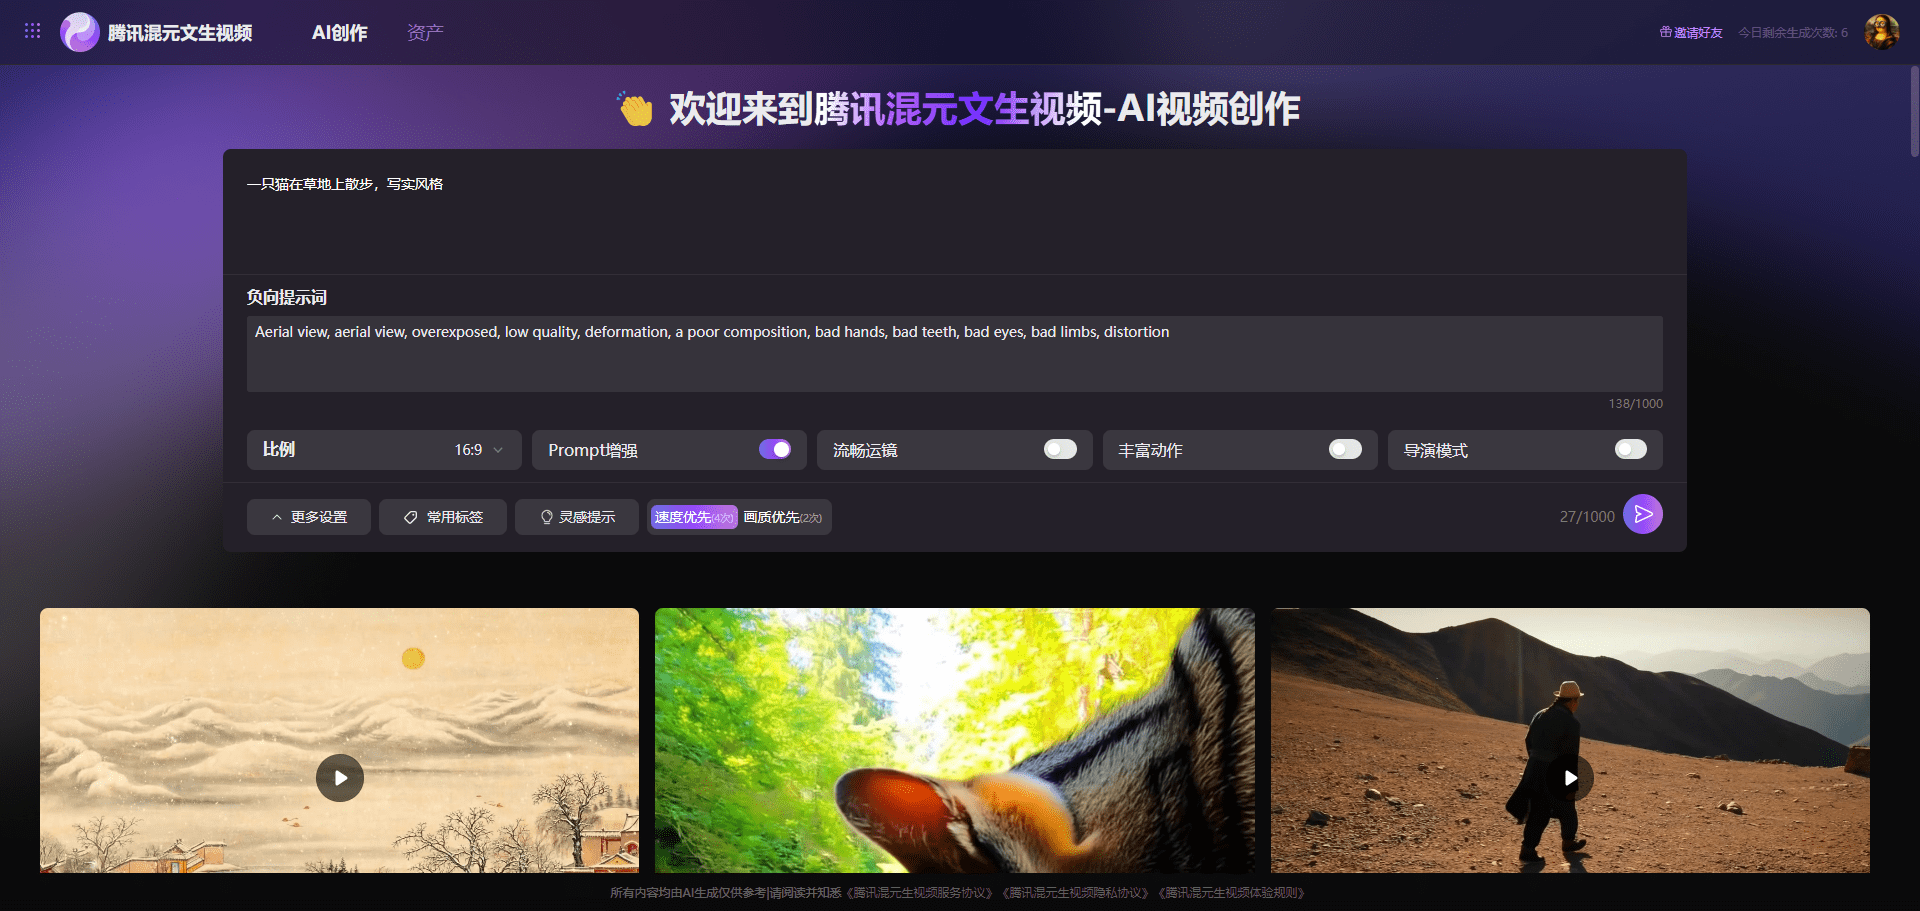This screenshot has height=911, width=1920.
Task: Submit the prompt with send arrow button
Action: (1642, 514)
